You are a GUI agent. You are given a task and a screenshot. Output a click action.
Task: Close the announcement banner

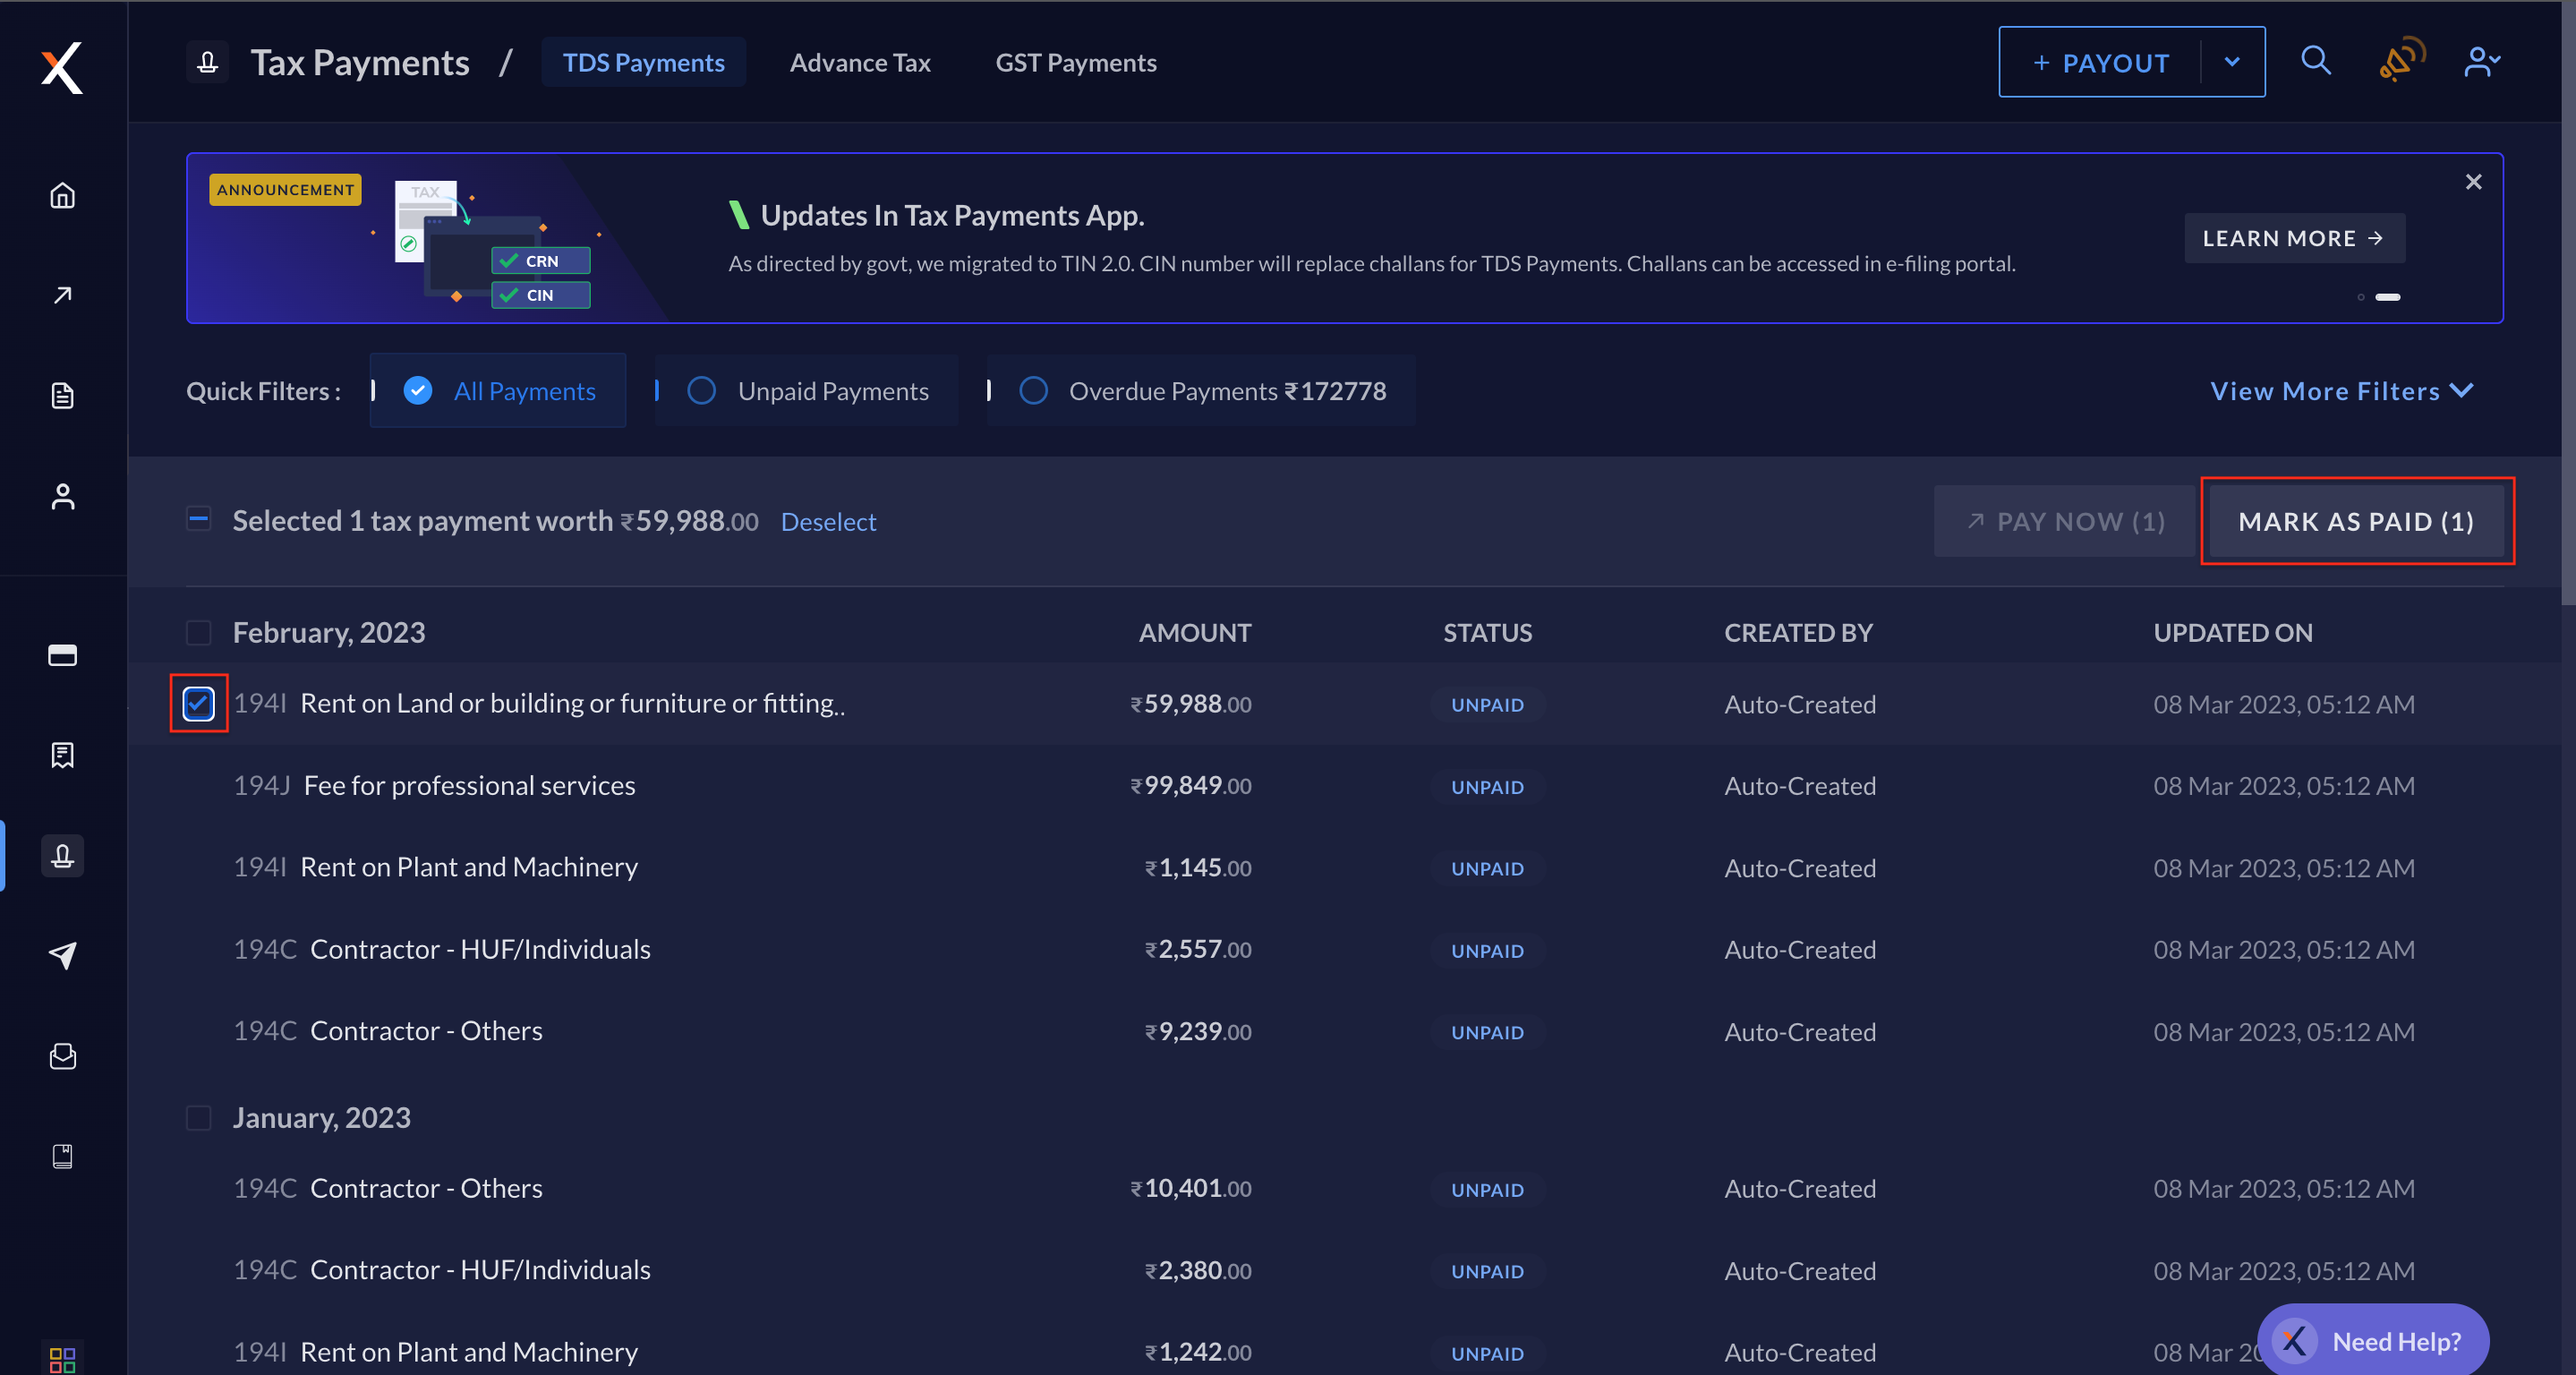2473,182
